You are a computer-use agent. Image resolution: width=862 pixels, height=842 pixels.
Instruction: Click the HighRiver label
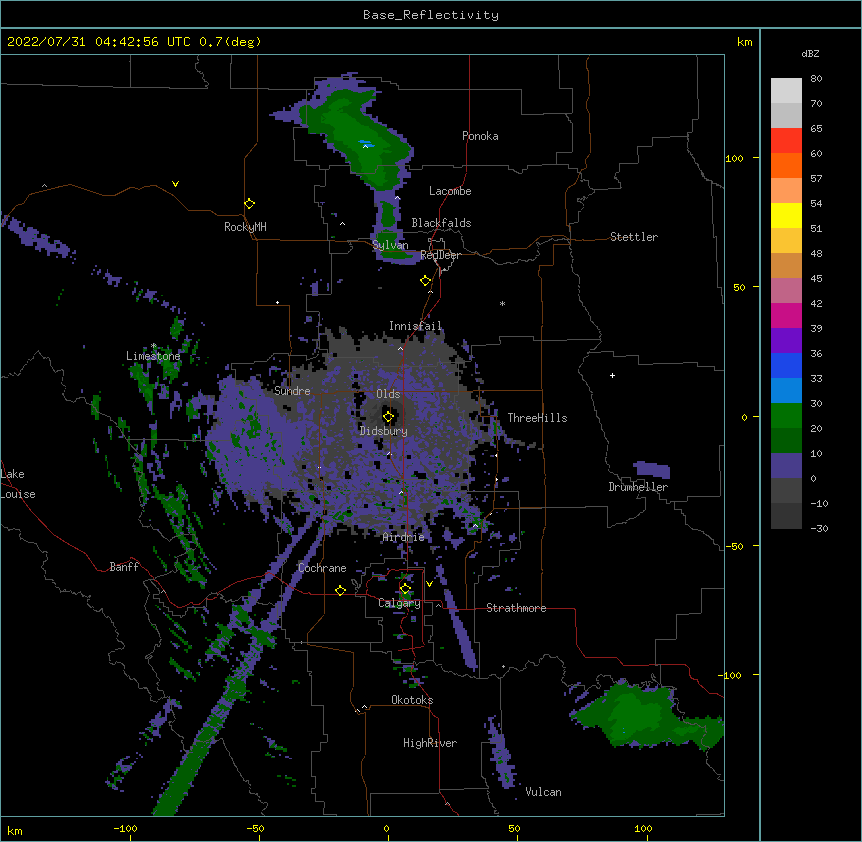tap(430, 743)
